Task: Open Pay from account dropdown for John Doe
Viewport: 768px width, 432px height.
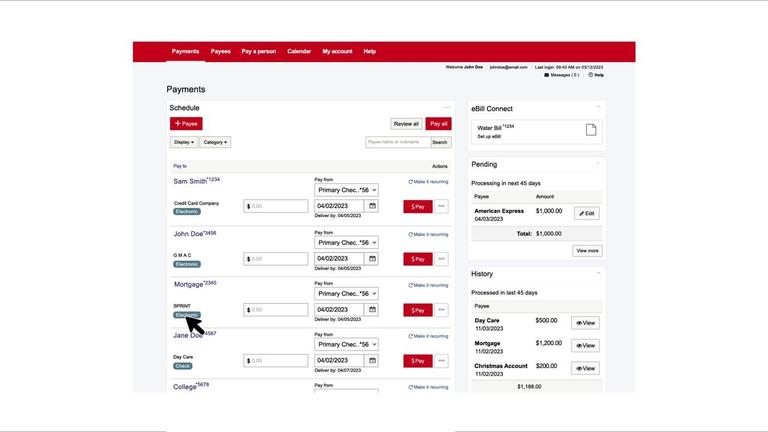Action: click(346, 242)
